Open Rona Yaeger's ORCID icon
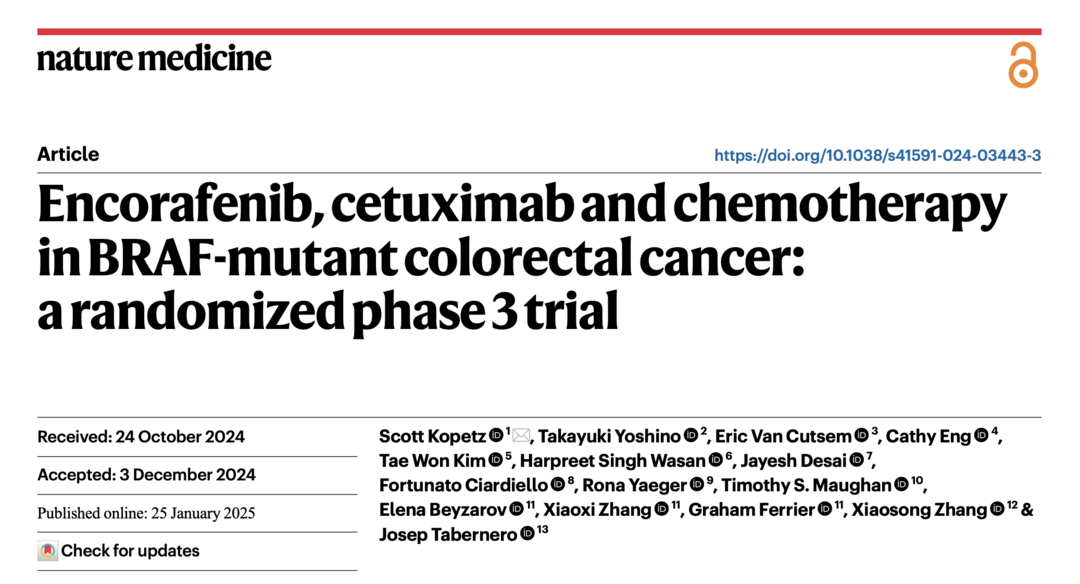This screenshot has height=584, width=1080. point(696,486)
